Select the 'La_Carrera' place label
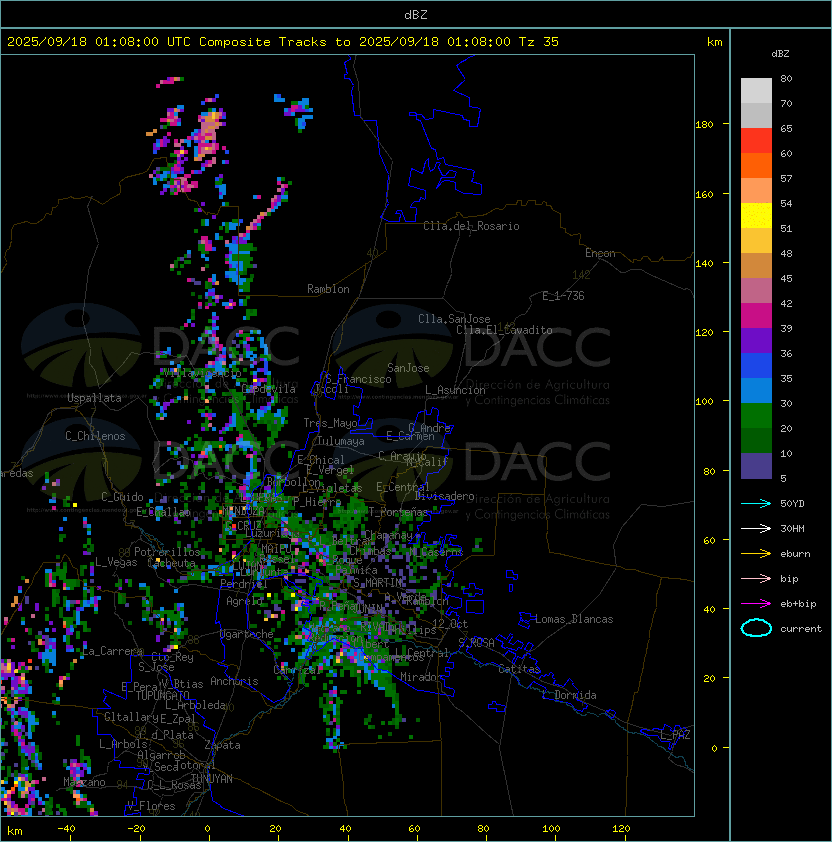This screenshot has width=832, height=842. (112, 651)
